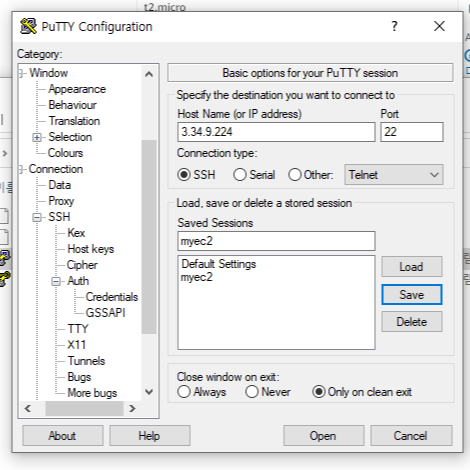This screenshot has height=470, width=470.
Task: Select the Serial connection type
Action: (240, 175)
